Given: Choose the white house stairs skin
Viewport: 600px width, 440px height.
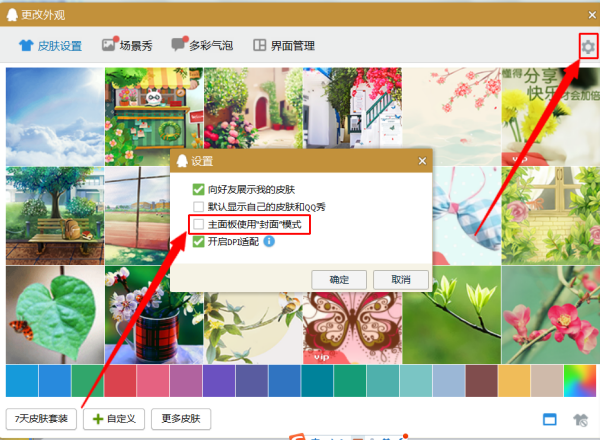Looking at the screenshot, I should [352, 108].
